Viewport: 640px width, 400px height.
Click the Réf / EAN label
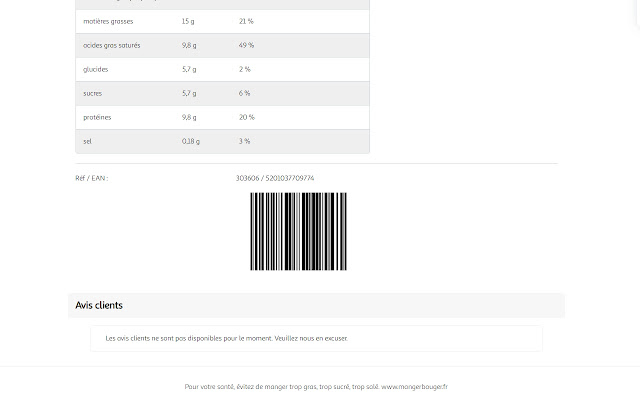pos(92,178)
